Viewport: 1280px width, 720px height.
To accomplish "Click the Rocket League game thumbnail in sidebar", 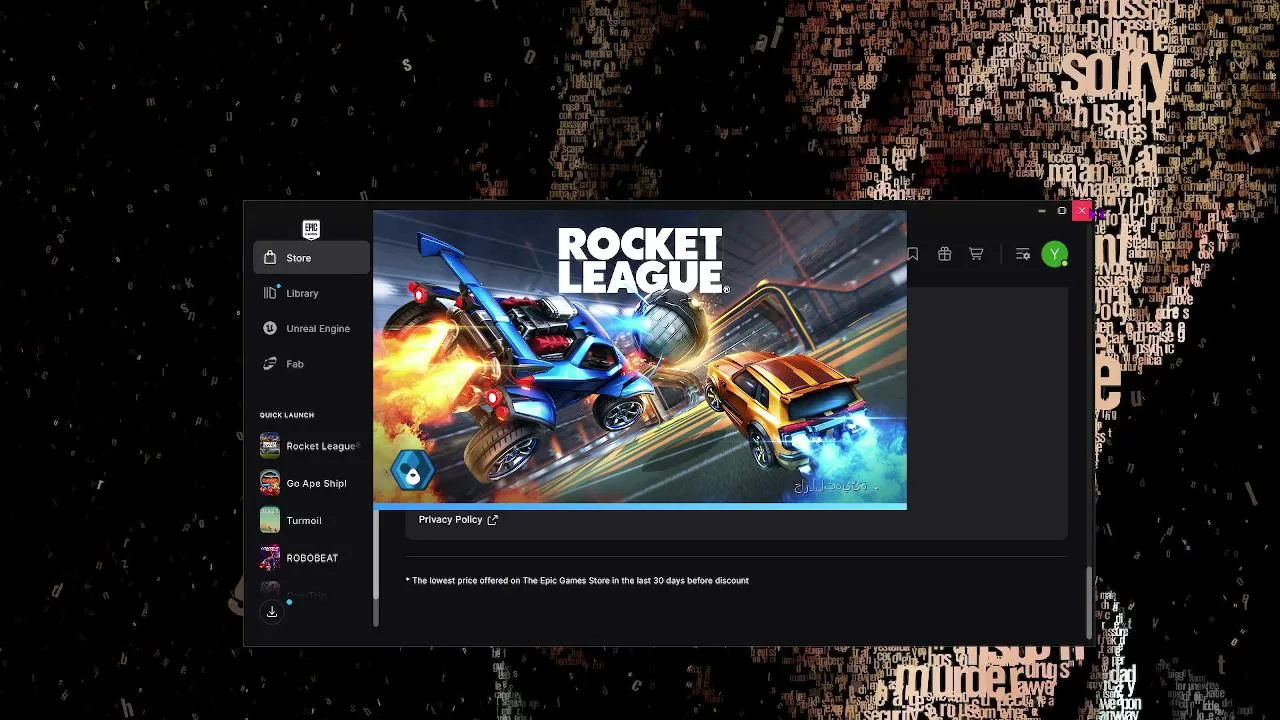I will pyautogui.click(x=270, y=446).
